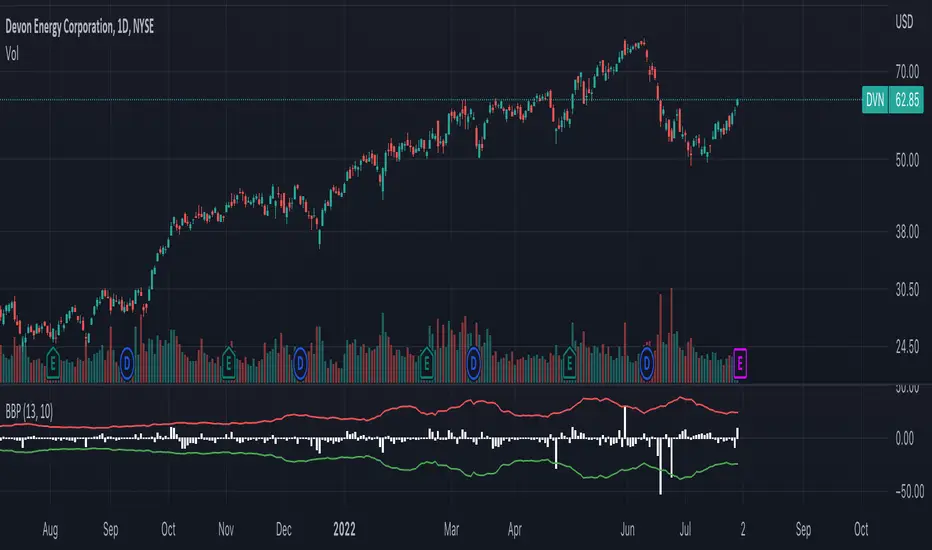This screenshot has height=550, width=932.
Task: Click the earnings E marker near August 2021
Action: coord(52,362)
